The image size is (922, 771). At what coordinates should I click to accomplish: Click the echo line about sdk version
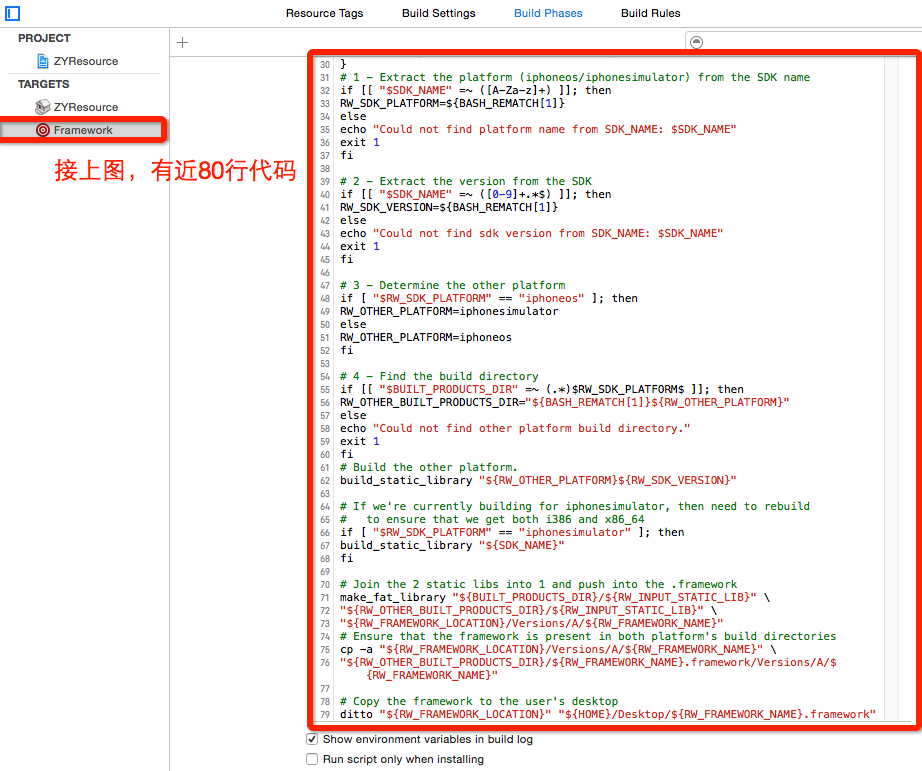[x=531, y=233]
